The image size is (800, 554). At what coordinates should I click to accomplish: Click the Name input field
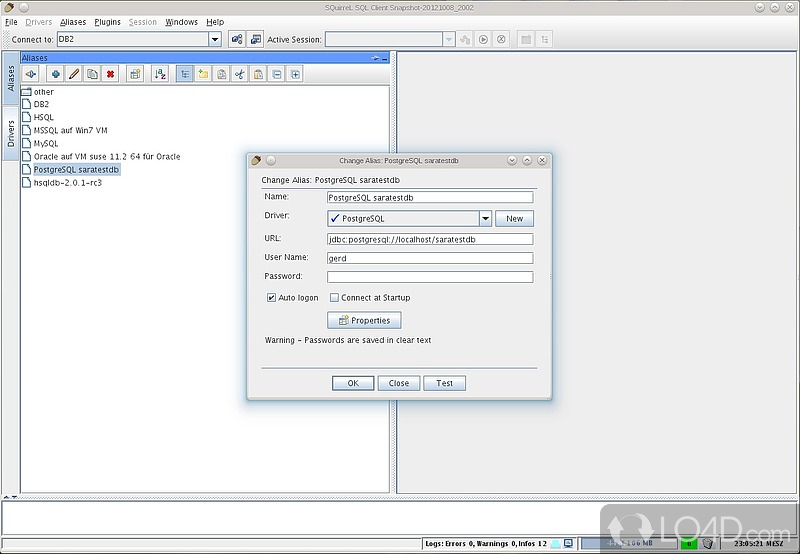coord(430,197)
